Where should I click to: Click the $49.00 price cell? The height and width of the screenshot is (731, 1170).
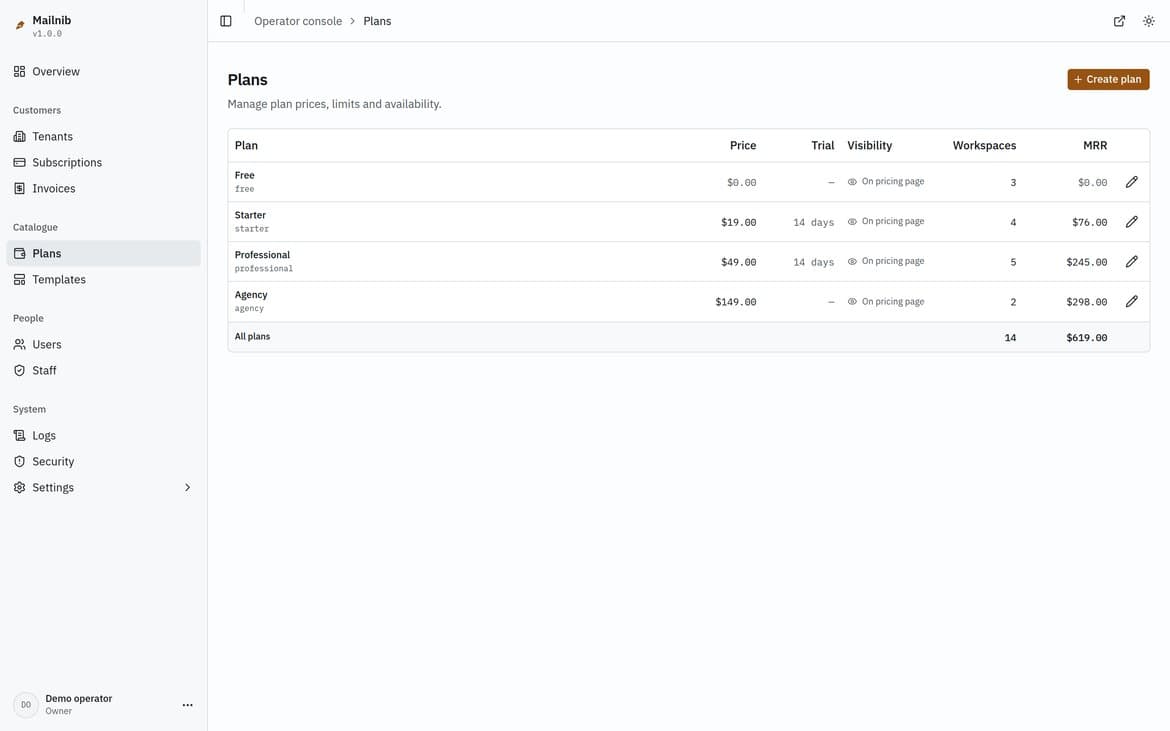pyautogui.click(x=738, y=262)
